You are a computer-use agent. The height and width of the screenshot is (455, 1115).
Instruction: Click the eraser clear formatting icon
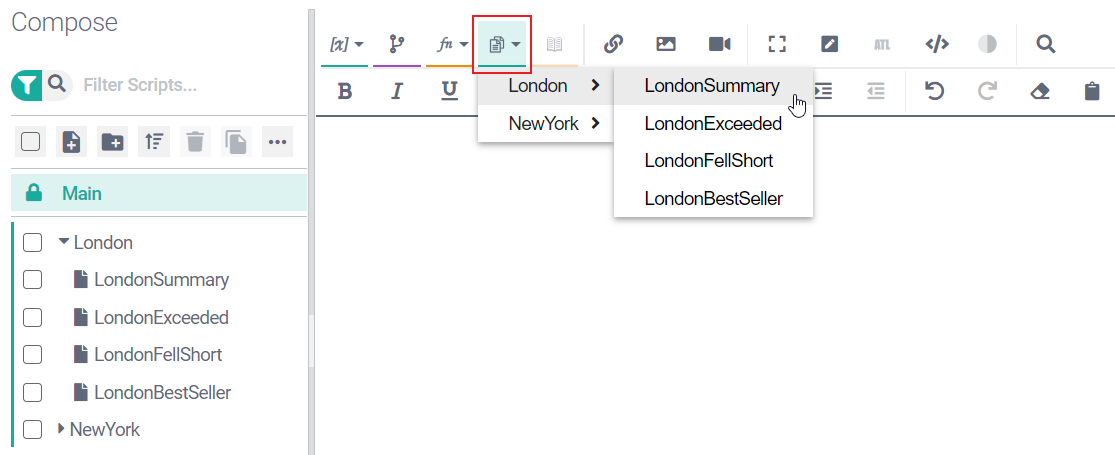coord(1040,92)
